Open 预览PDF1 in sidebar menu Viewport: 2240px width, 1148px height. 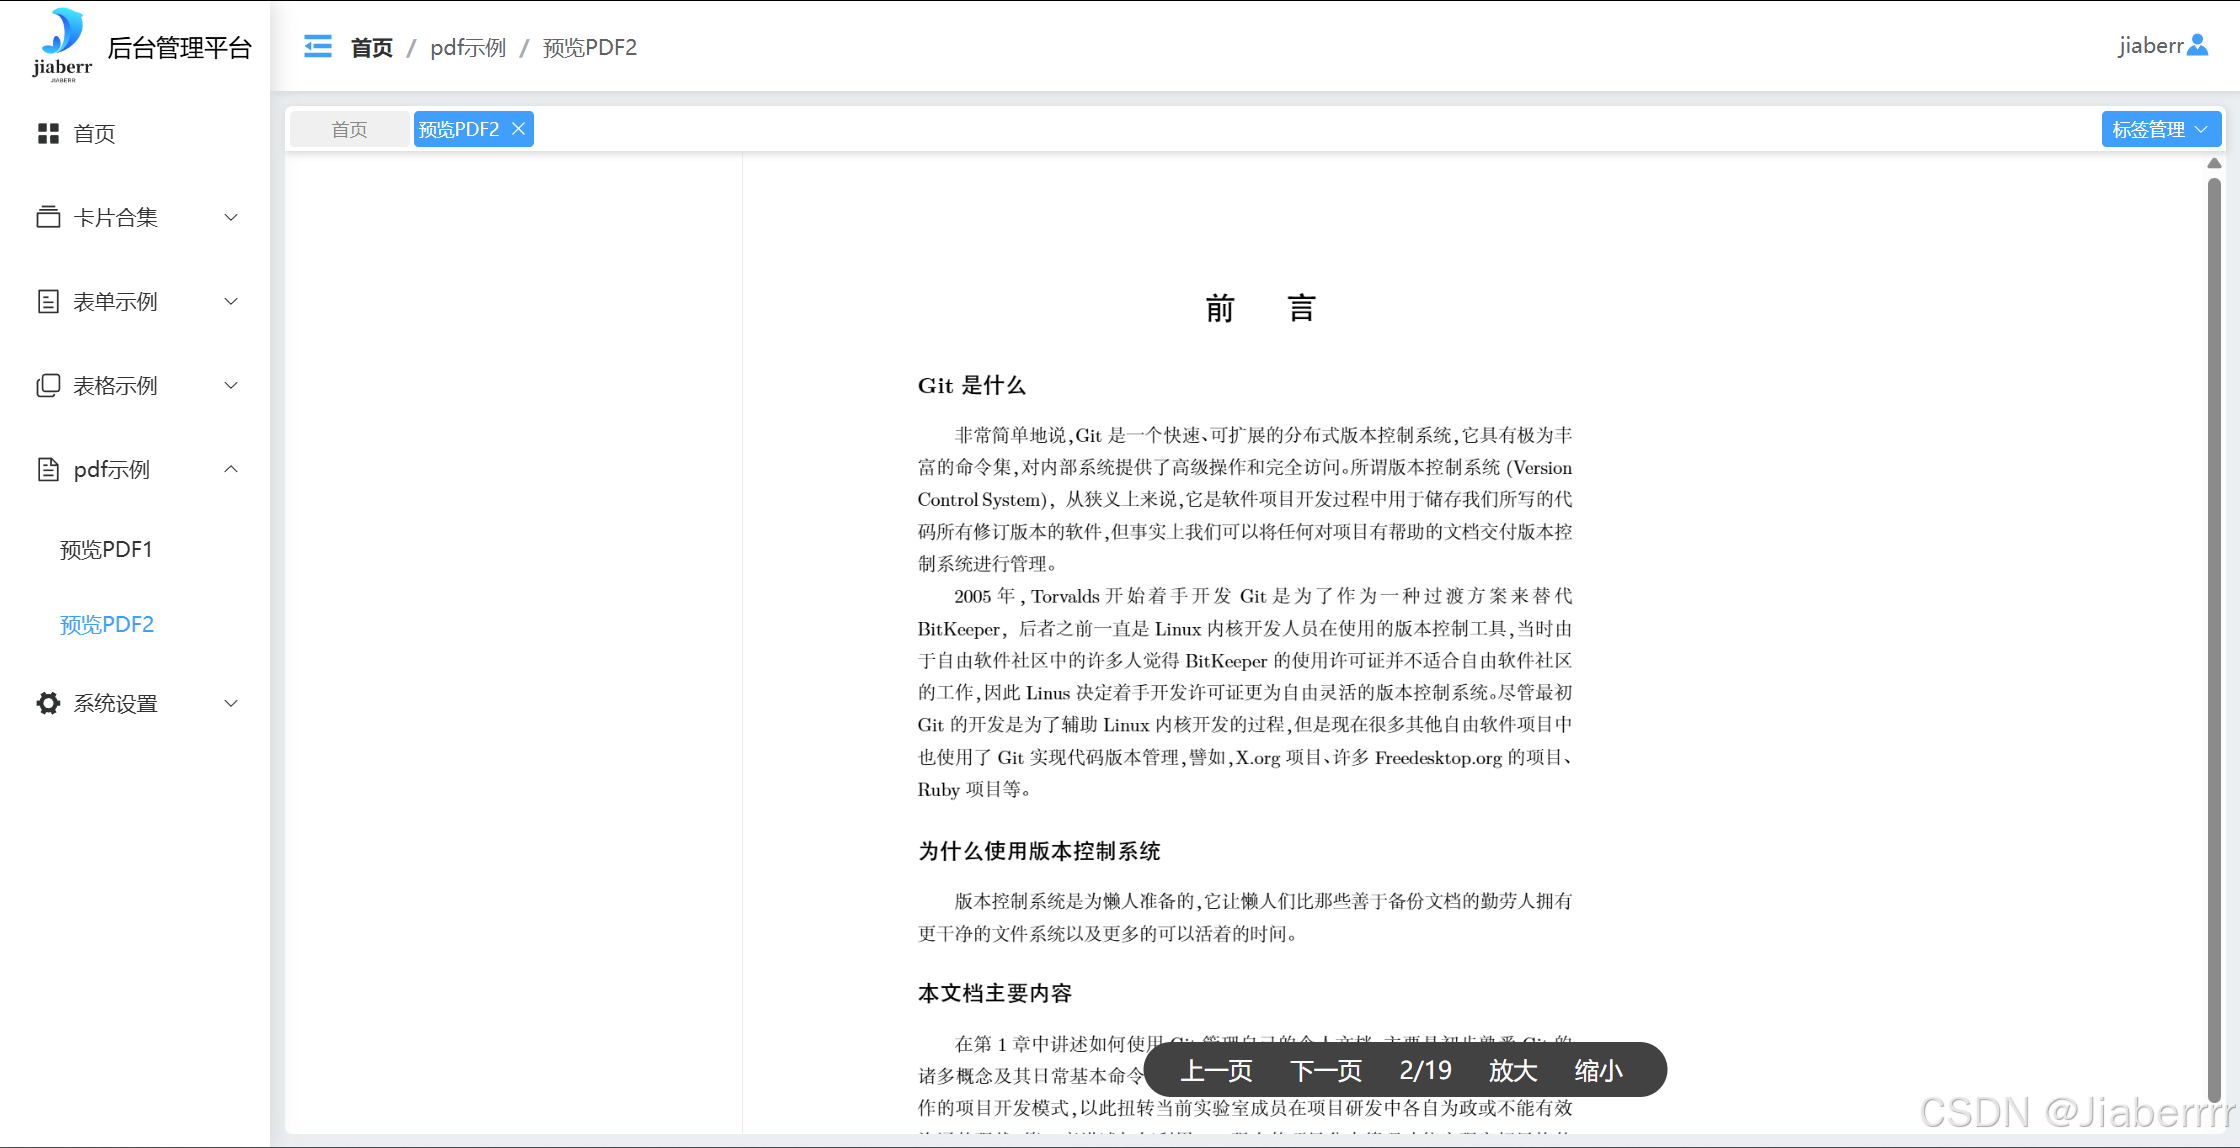click(106, 549)
